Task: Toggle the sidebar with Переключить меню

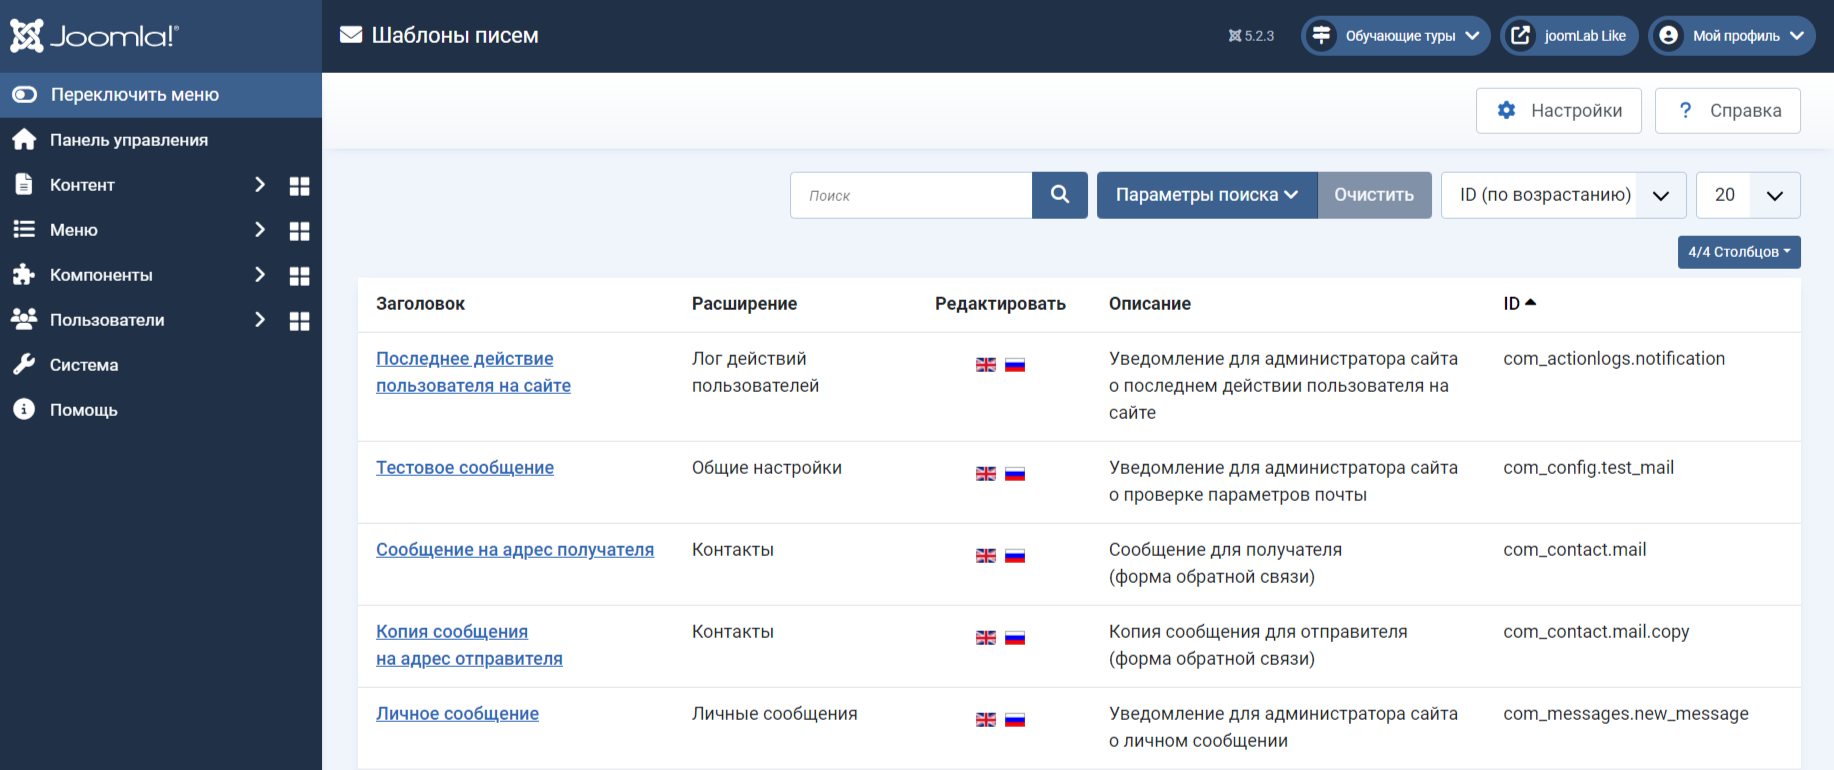Action: point(134,95)
